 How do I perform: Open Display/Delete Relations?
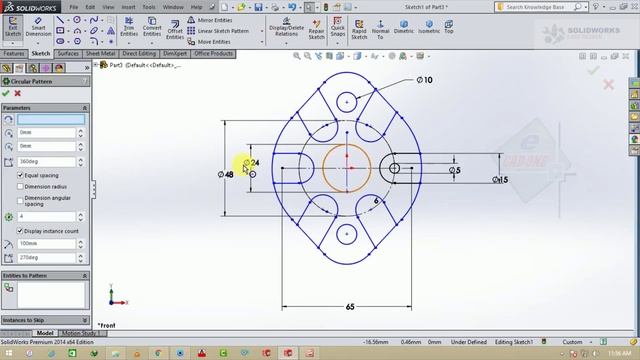286,27
